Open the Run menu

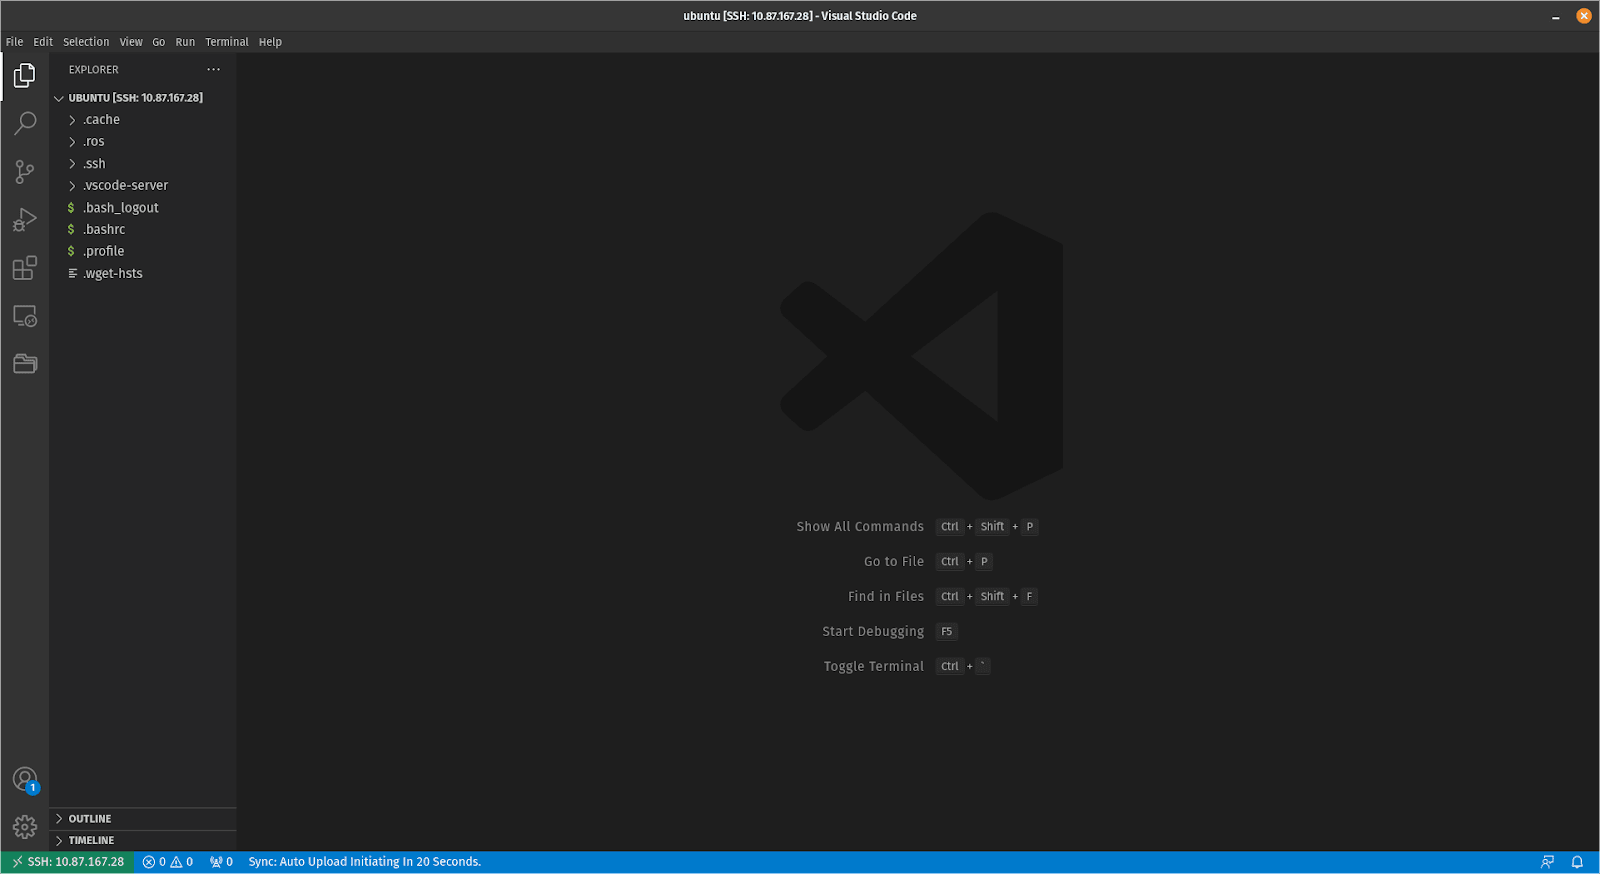point(185,42)
